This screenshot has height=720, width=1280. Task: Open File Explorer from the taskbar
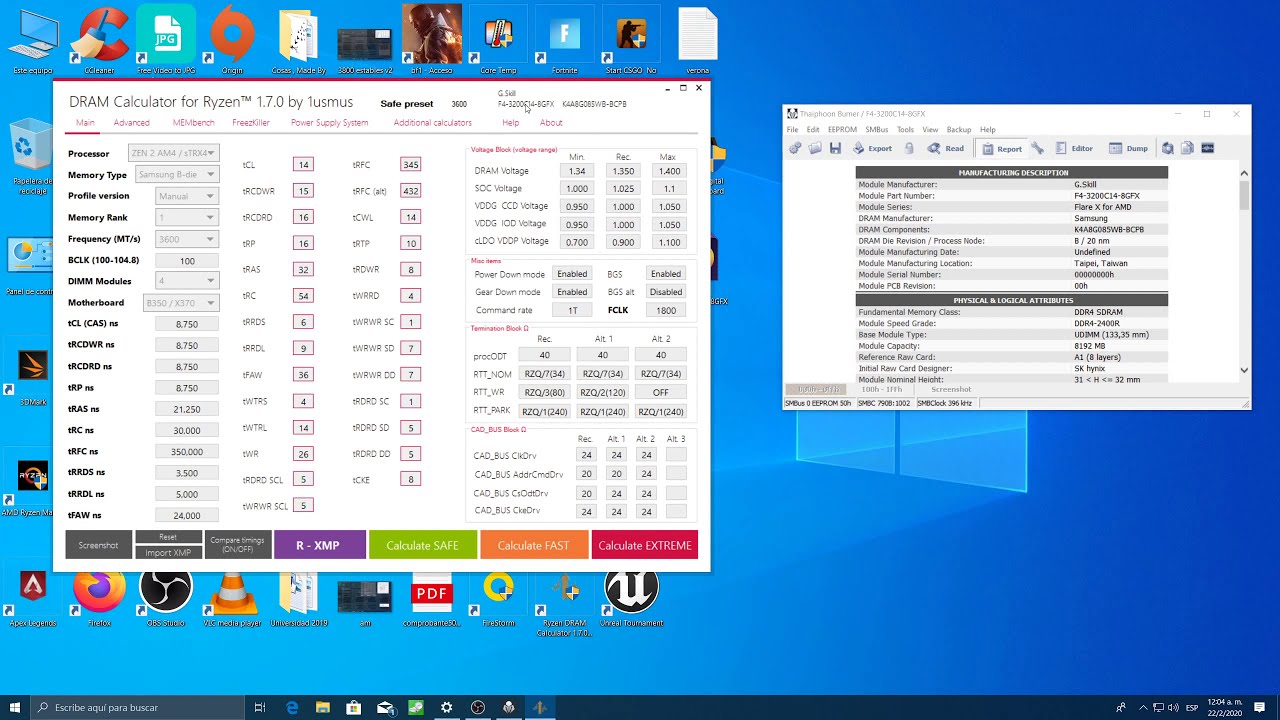click(323, 707)
